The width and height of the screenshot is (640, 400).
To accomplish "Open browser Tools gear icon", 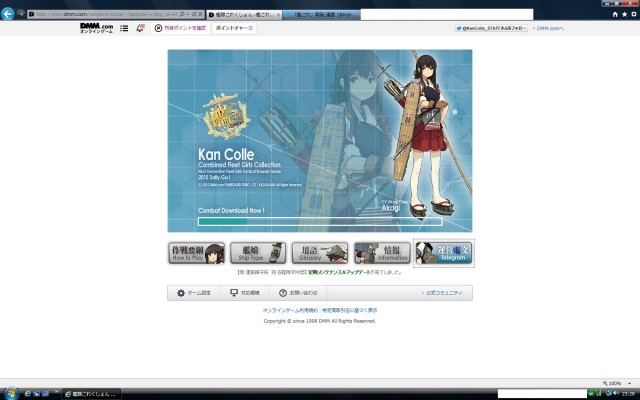I will [634, 14].
